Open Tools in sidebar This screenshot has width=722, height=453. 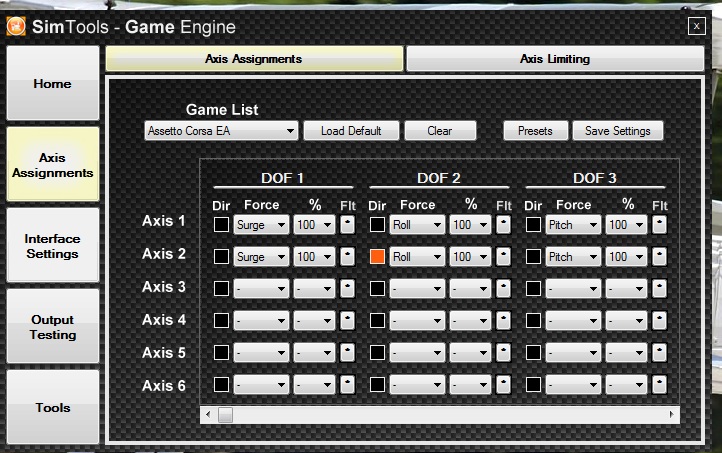tap(52, 407)
